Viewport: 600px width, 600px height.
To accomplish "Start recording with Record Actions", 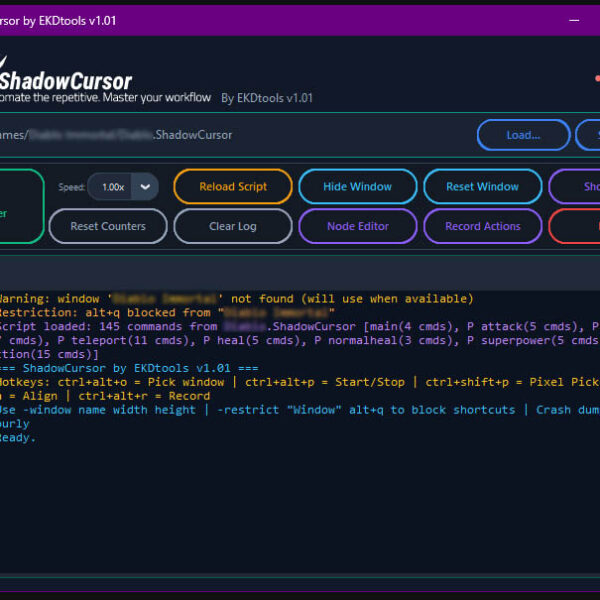I will [482, 226].
